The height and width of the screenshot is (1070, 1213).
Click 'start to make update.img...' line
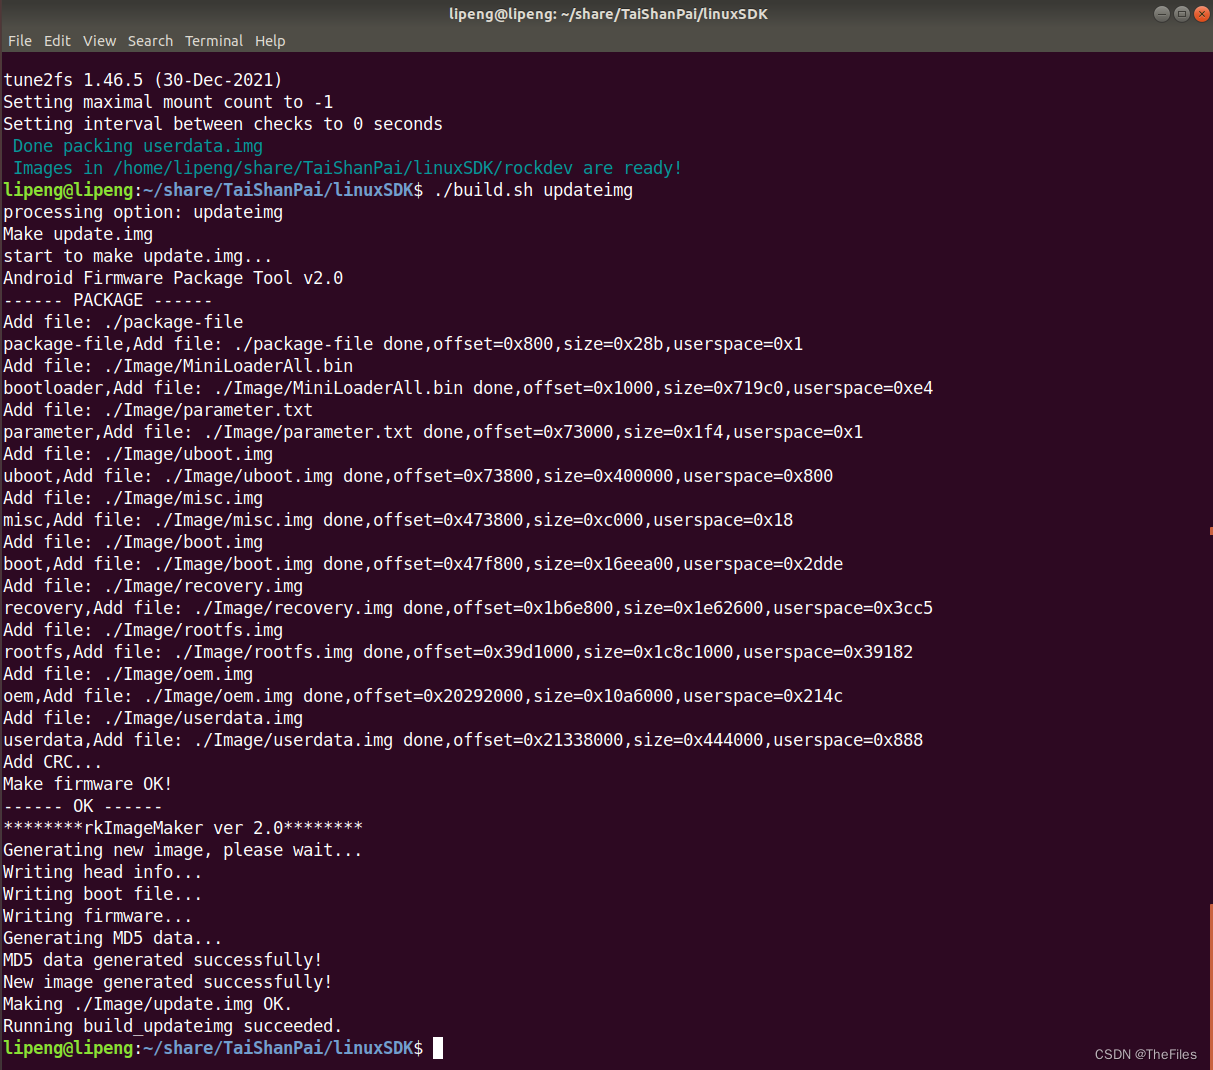138,256
